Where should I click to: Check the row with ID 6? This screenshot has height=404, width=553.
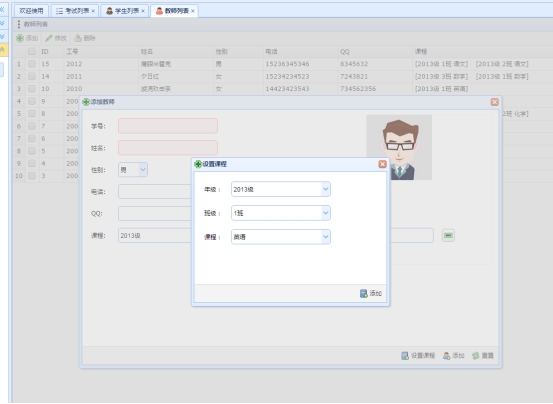click(32, 138)
